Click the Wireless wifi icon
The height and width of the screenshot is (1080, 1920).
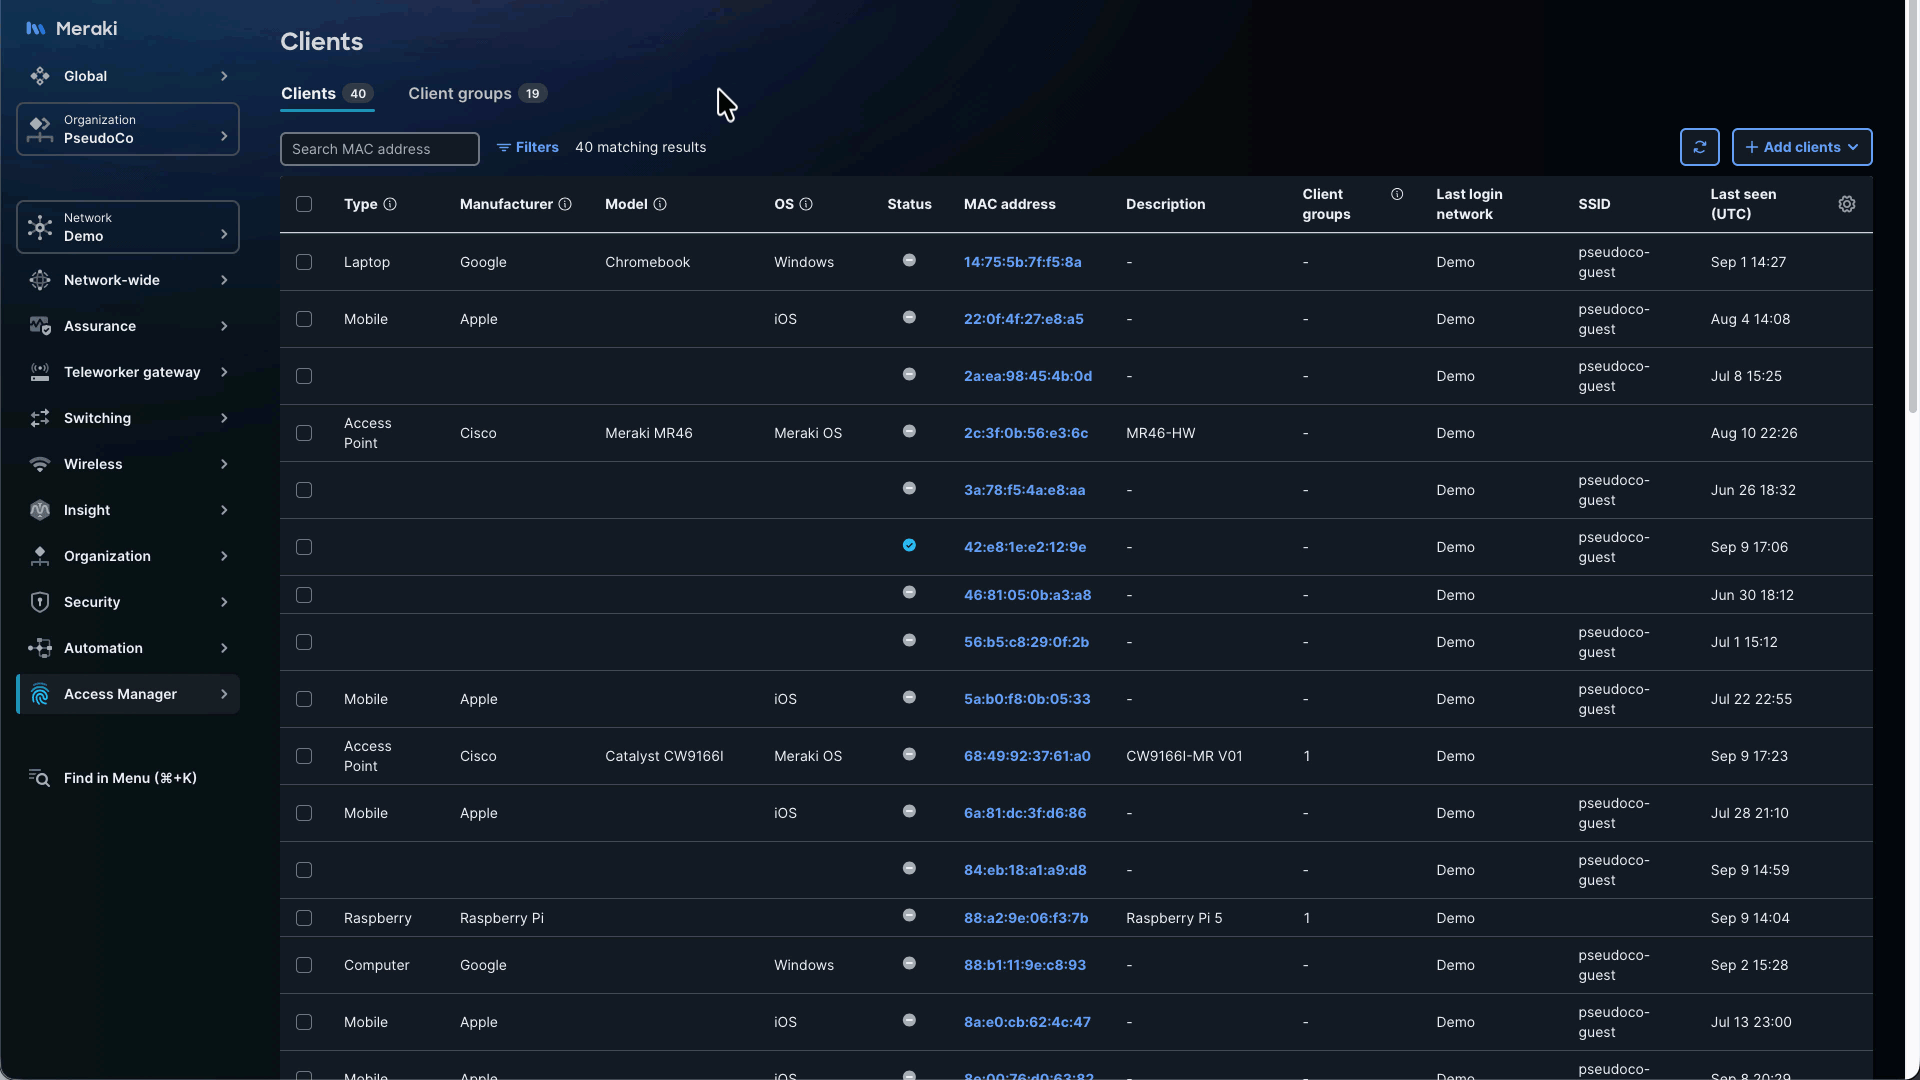(x=40, y=464)
